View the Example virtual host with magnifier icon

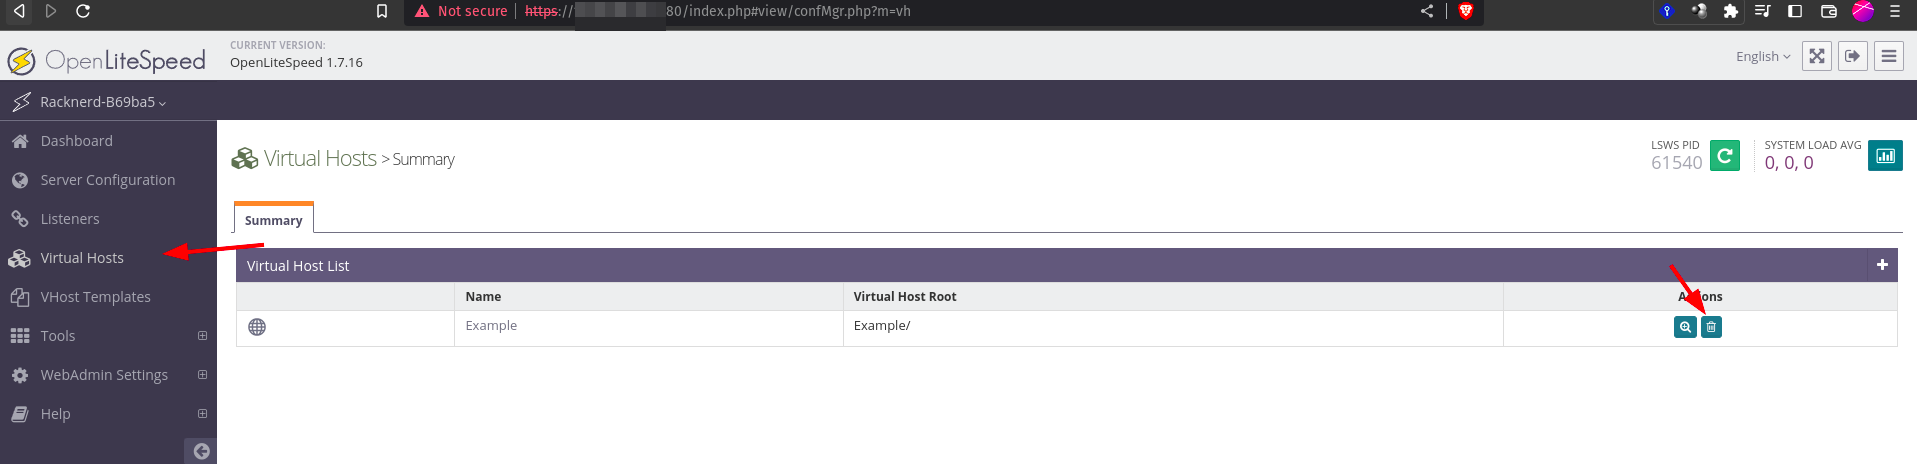(1685, 327)
